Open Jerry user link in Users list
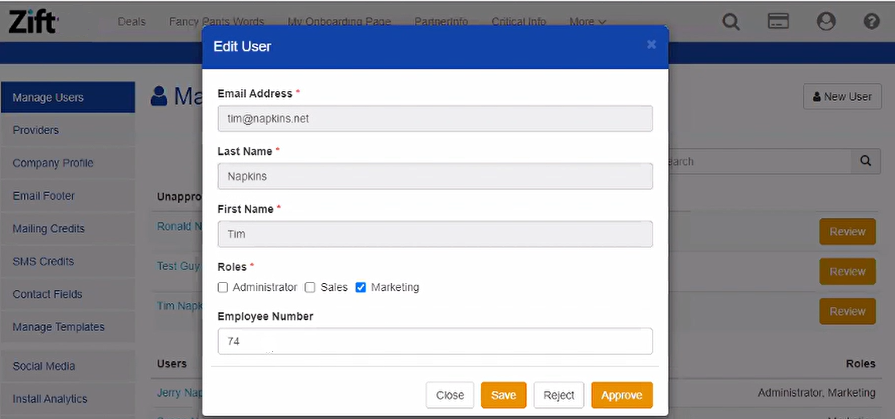This screenshot has height=419, width=895. coord(177,393)
